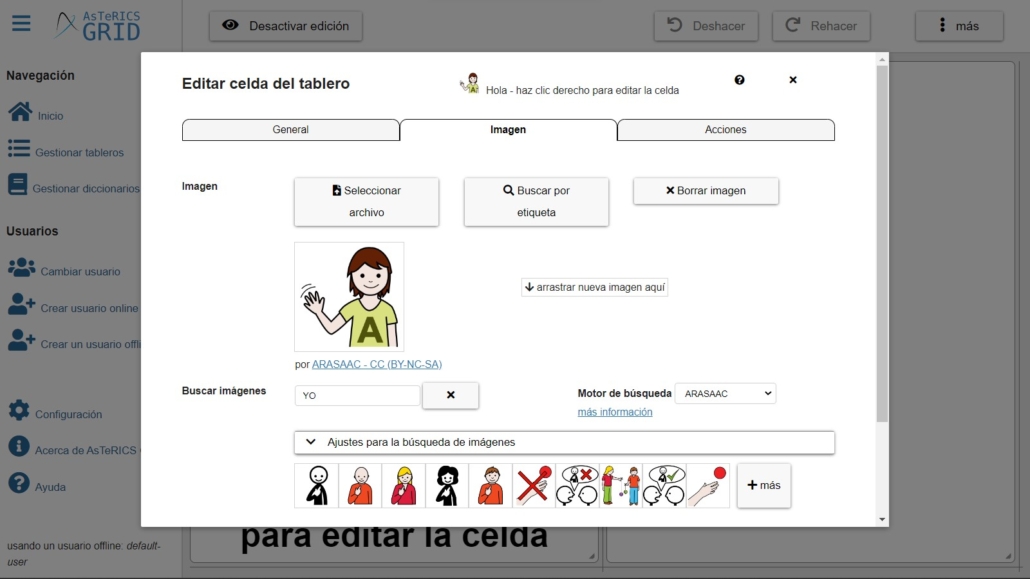Clear the YO search field with the X

(x=450, y=395)
